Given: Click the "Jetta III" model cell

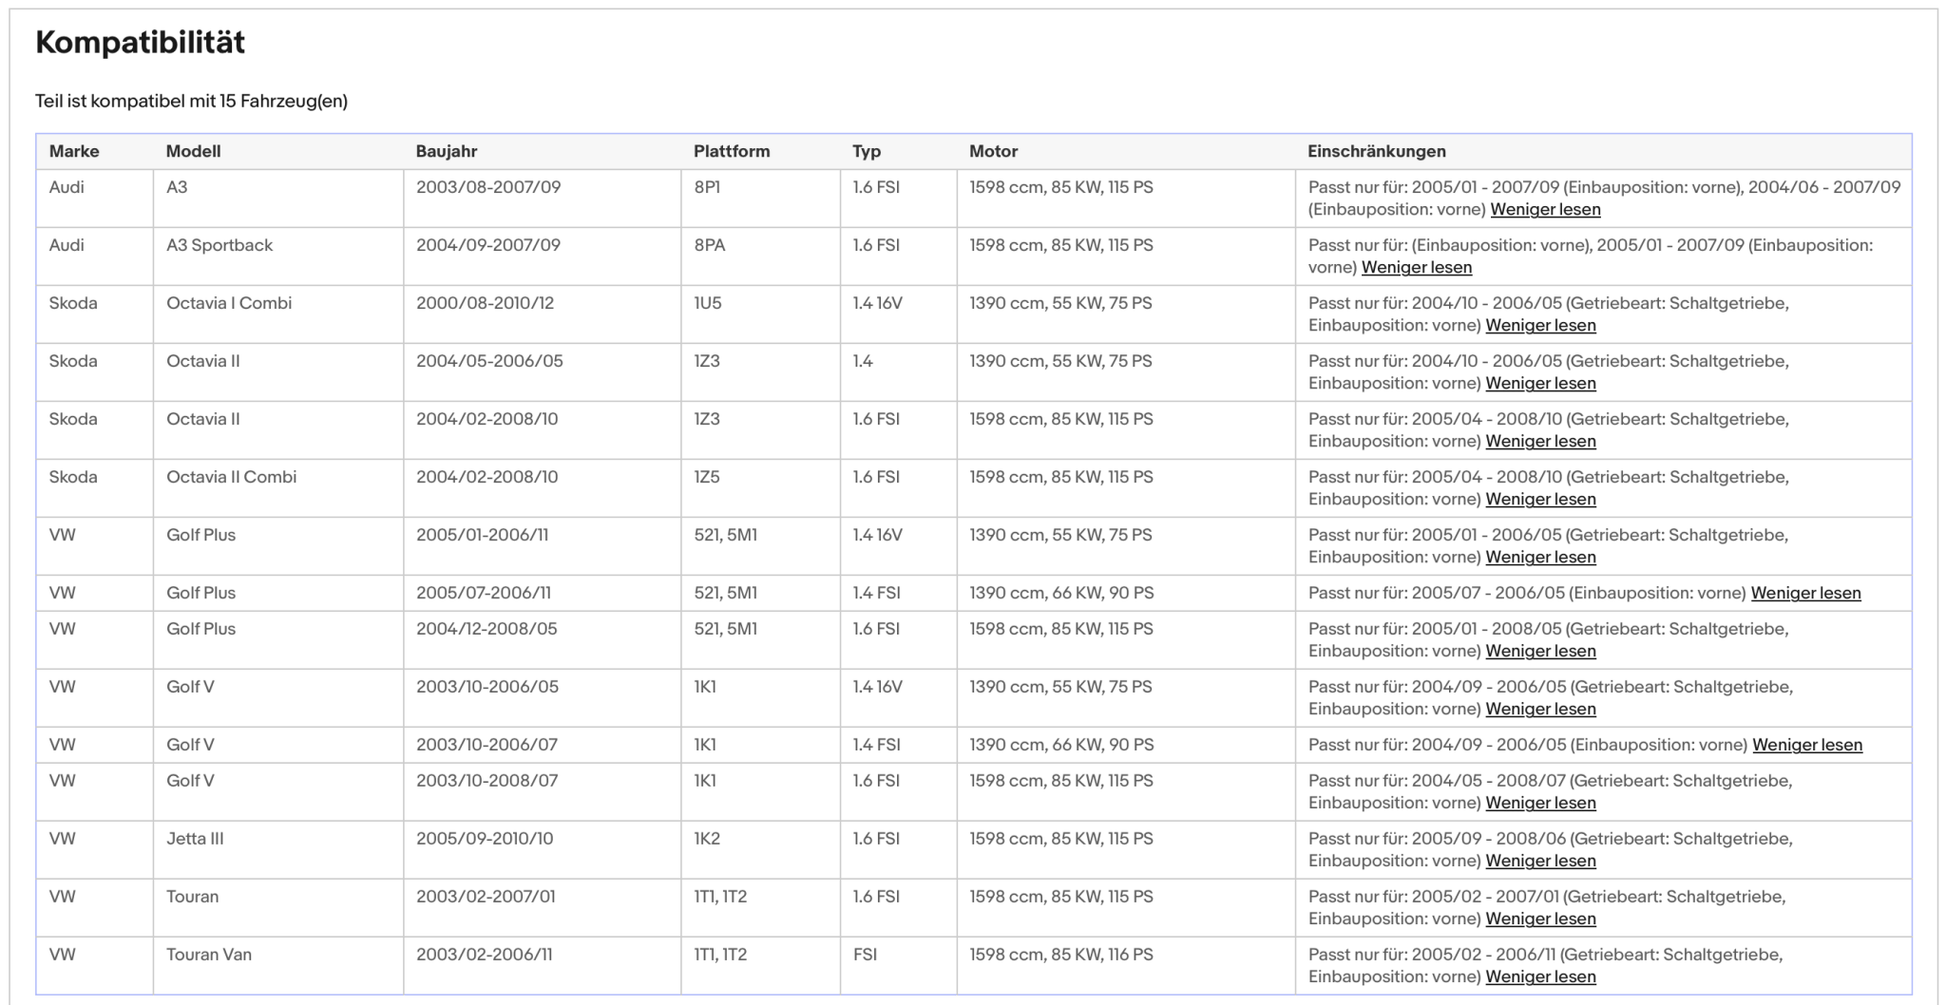Looking at the screenshot, I should 195,839.
